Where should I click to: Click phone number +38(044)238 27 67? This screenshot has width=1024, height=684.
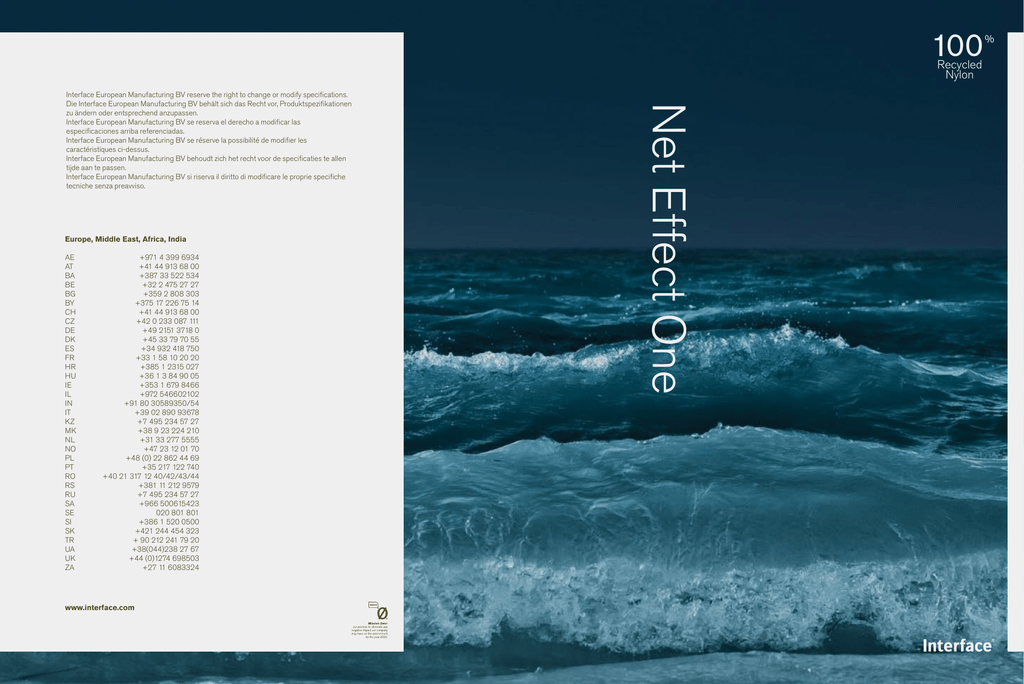(x=166, y=550)
